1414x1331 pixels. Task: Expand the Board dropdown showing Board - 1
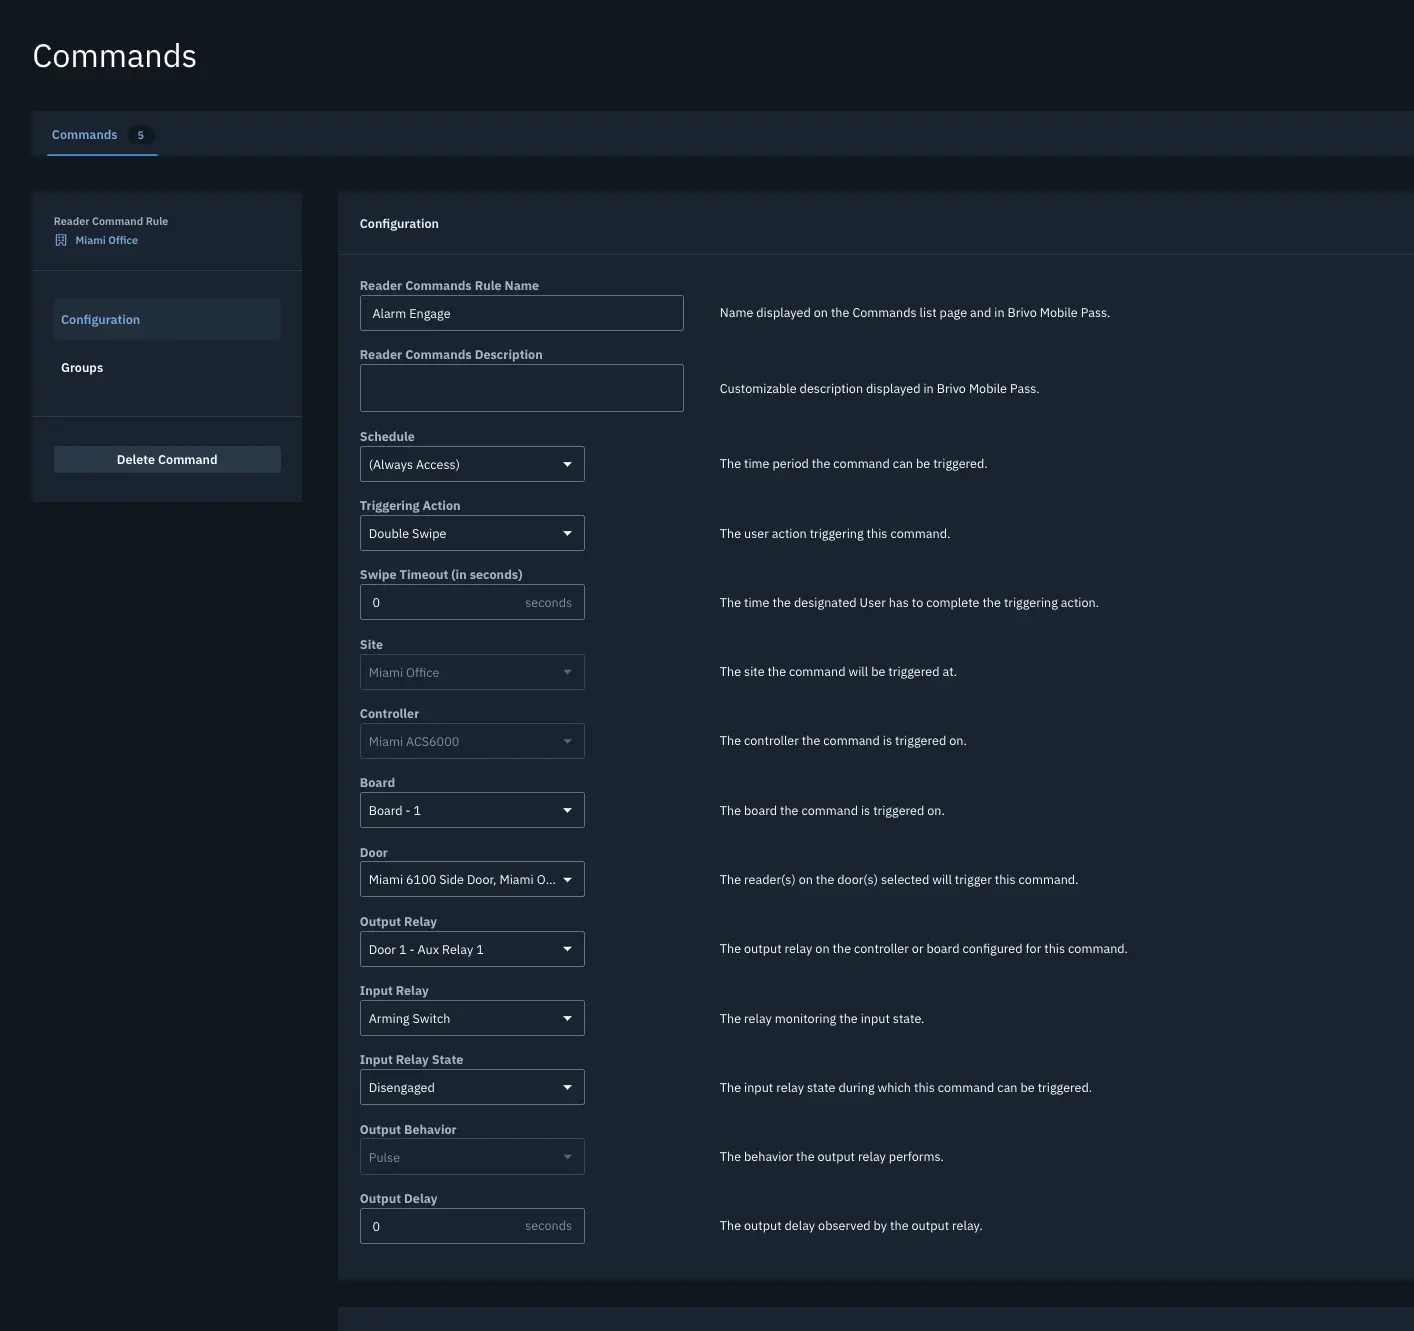click(x=472, y=810)
